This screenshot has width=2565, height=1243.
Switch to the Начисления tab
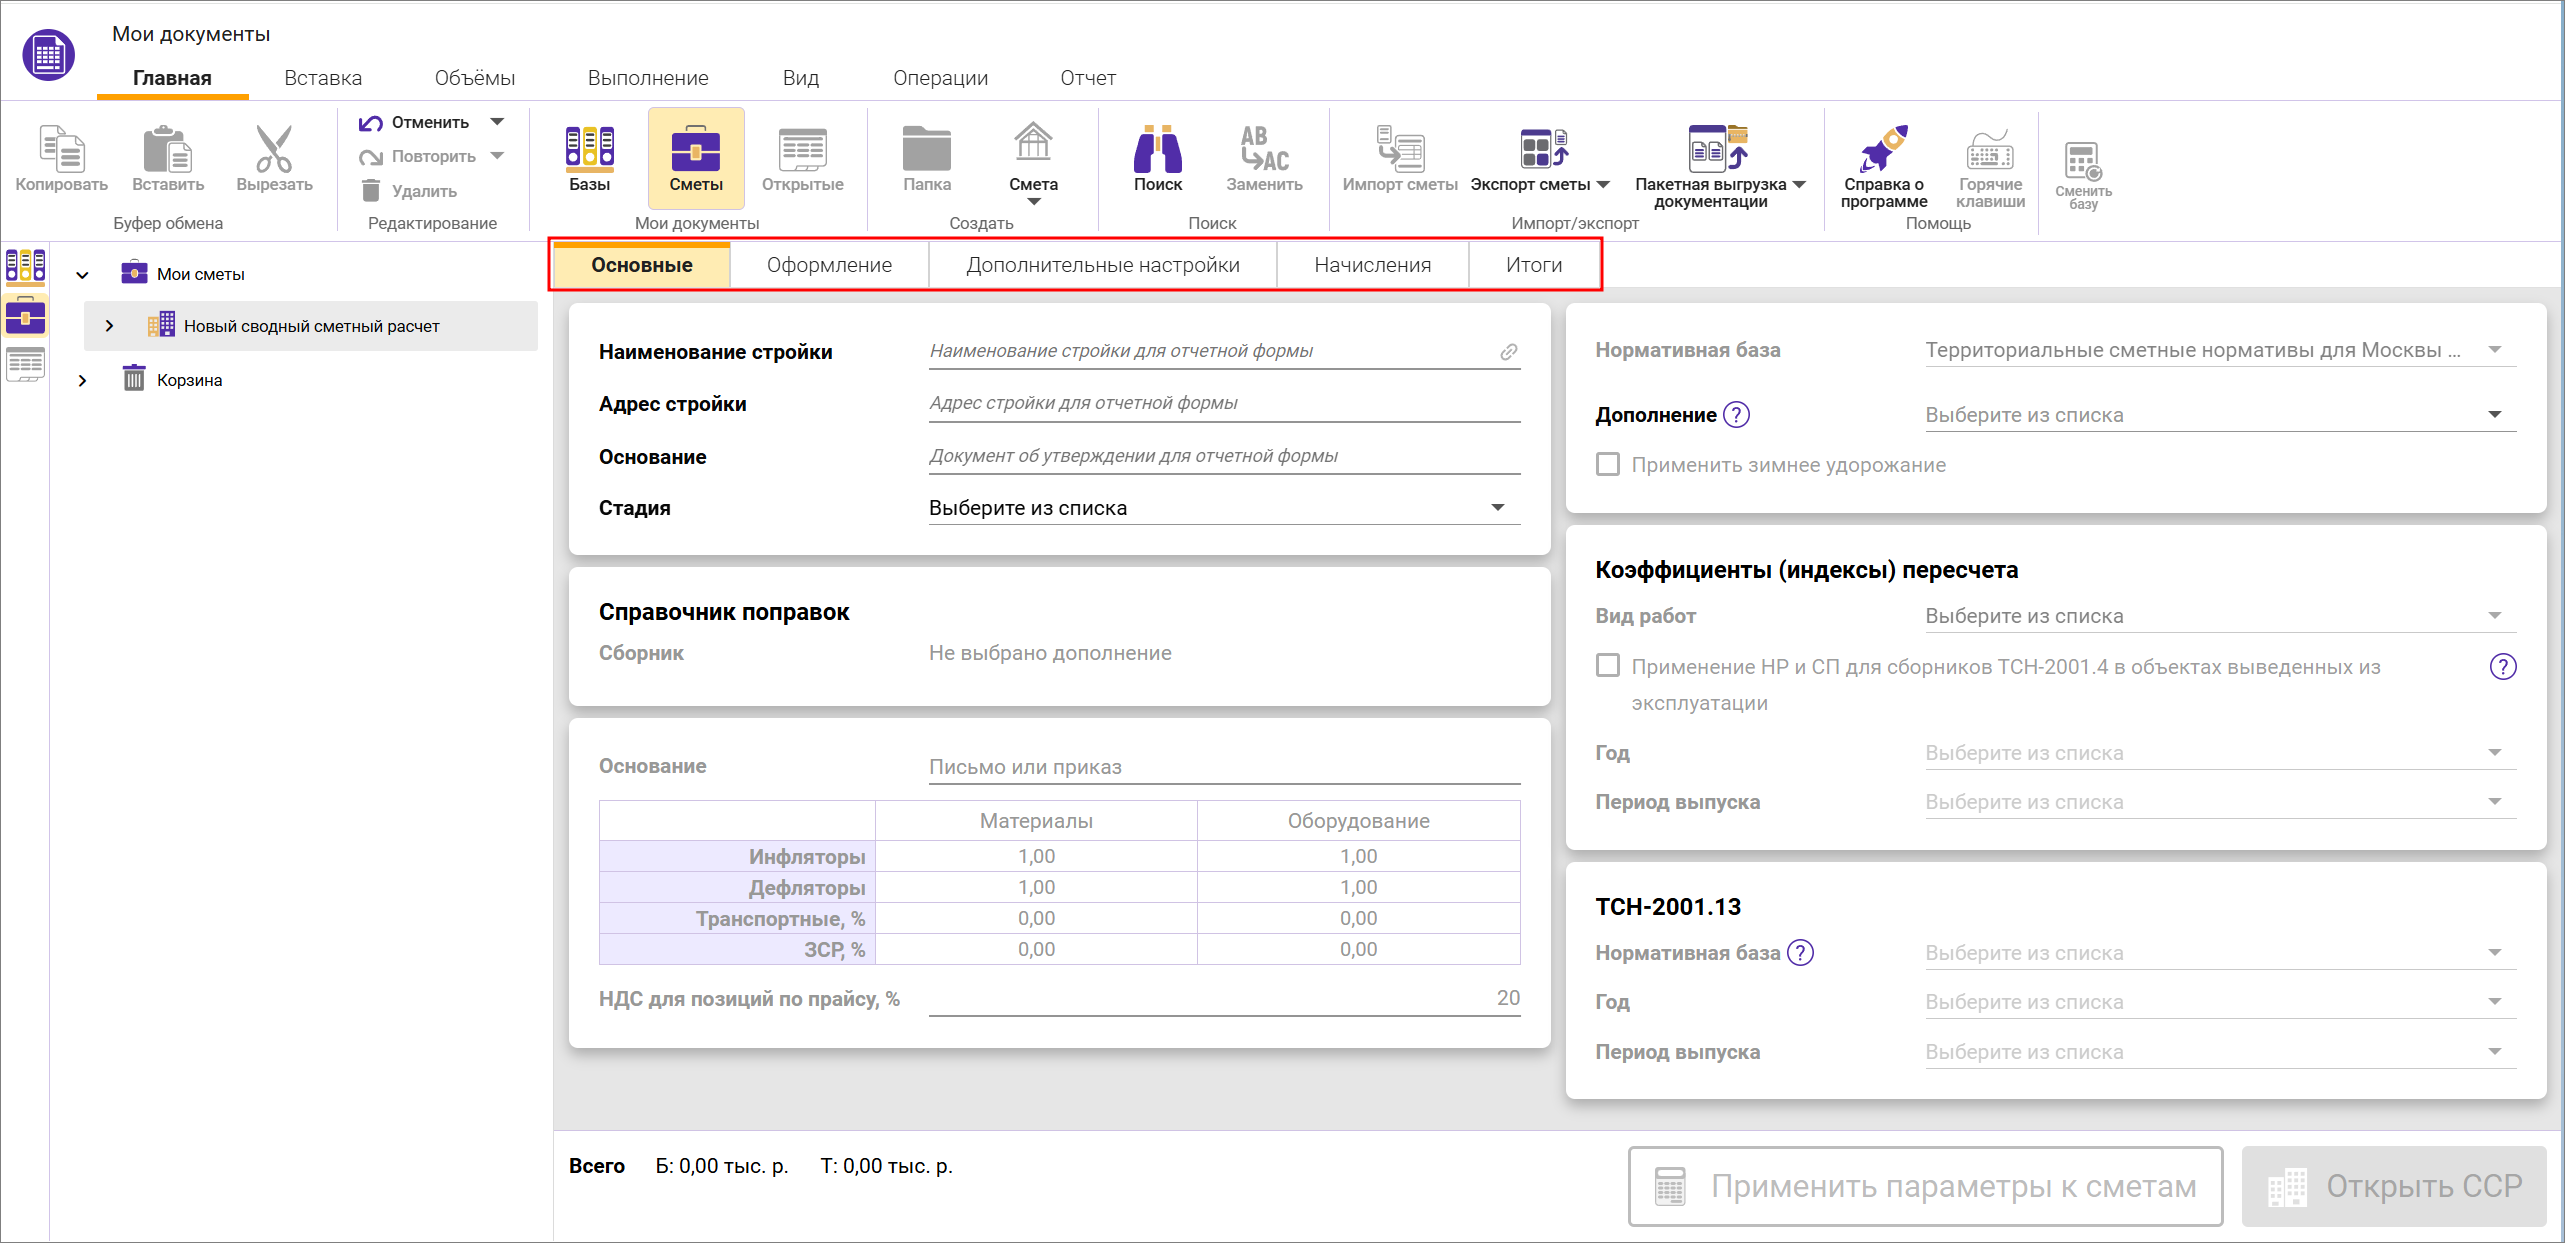click(x=1372, y=265)
